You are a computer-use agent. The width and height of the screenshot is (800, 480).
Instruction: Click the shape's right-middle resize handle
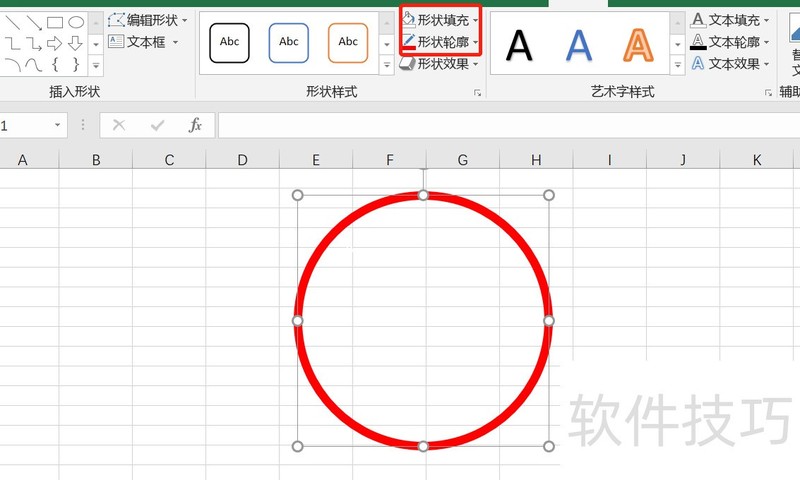(549, 321)
